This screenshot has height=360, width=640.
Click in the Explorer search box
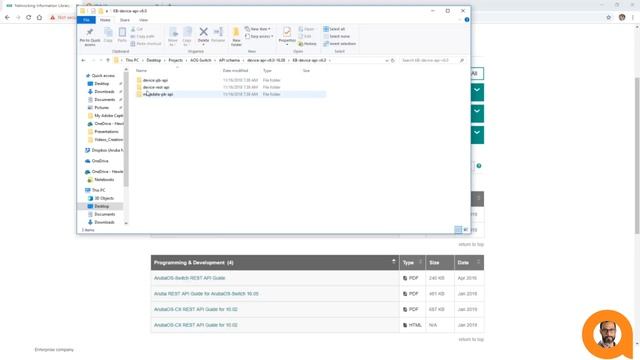pos(429,60)
